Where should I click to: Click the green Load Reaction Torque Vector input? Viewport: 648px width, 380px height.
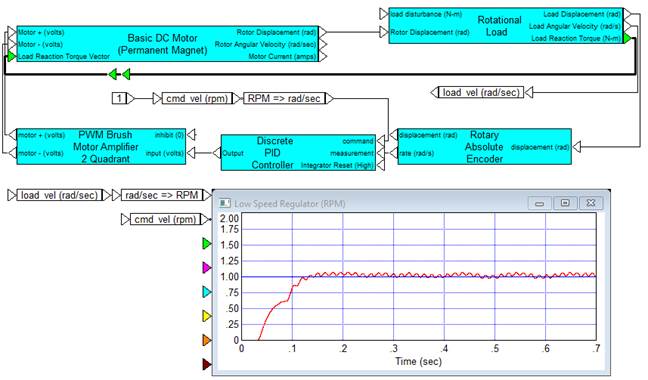12,56
